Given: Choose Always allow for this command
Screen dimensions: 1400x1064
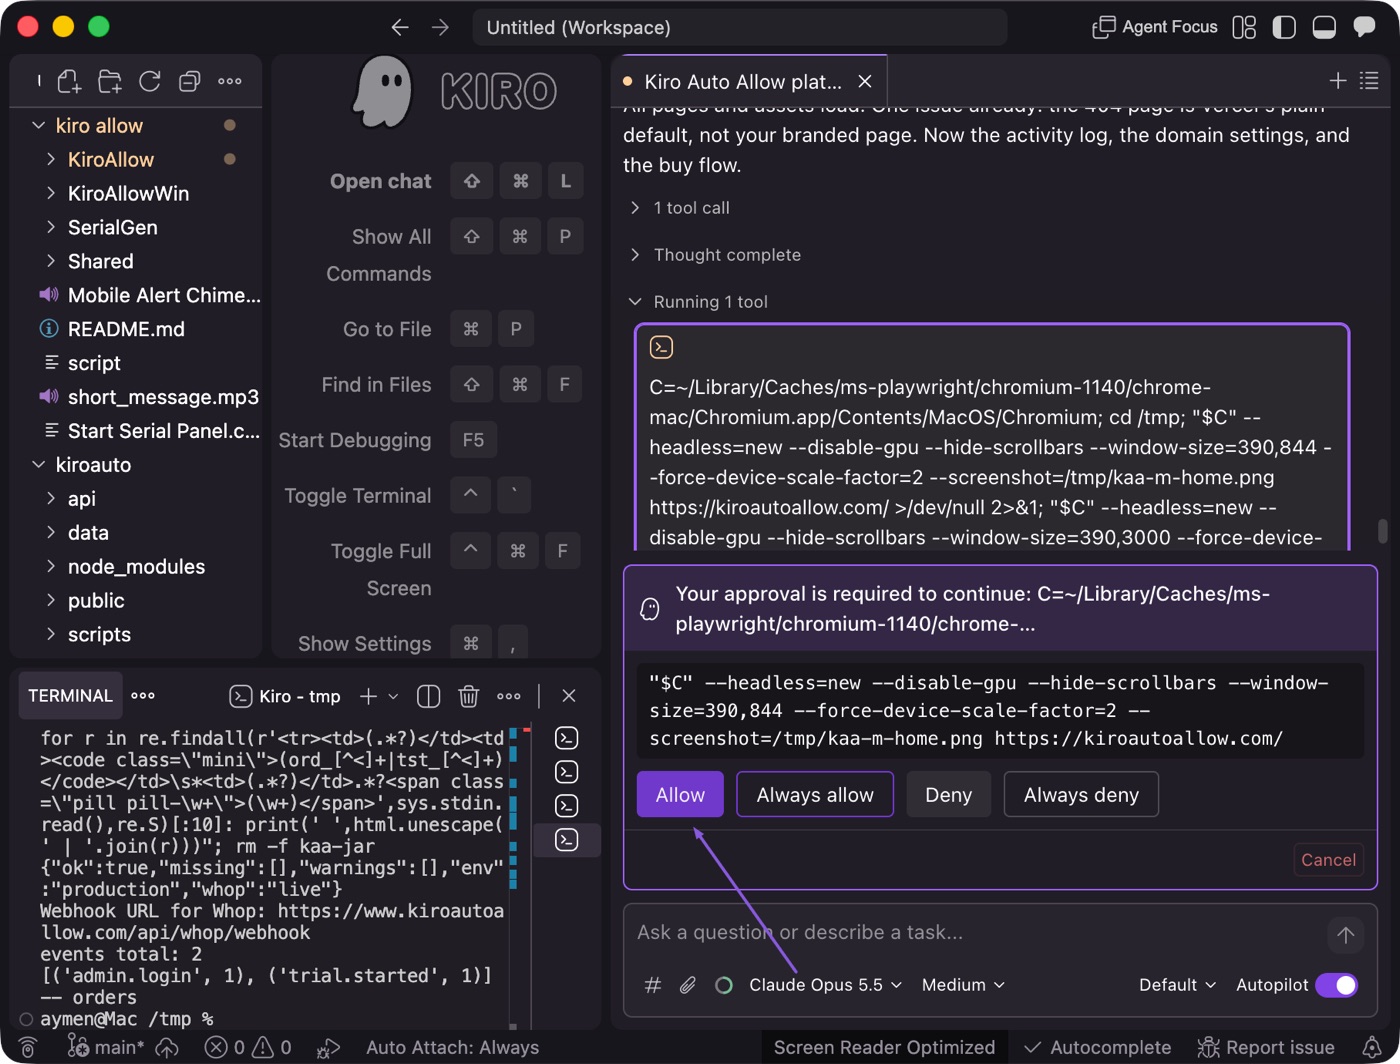Looking at the screenshot, I should [x=815, y=795].
